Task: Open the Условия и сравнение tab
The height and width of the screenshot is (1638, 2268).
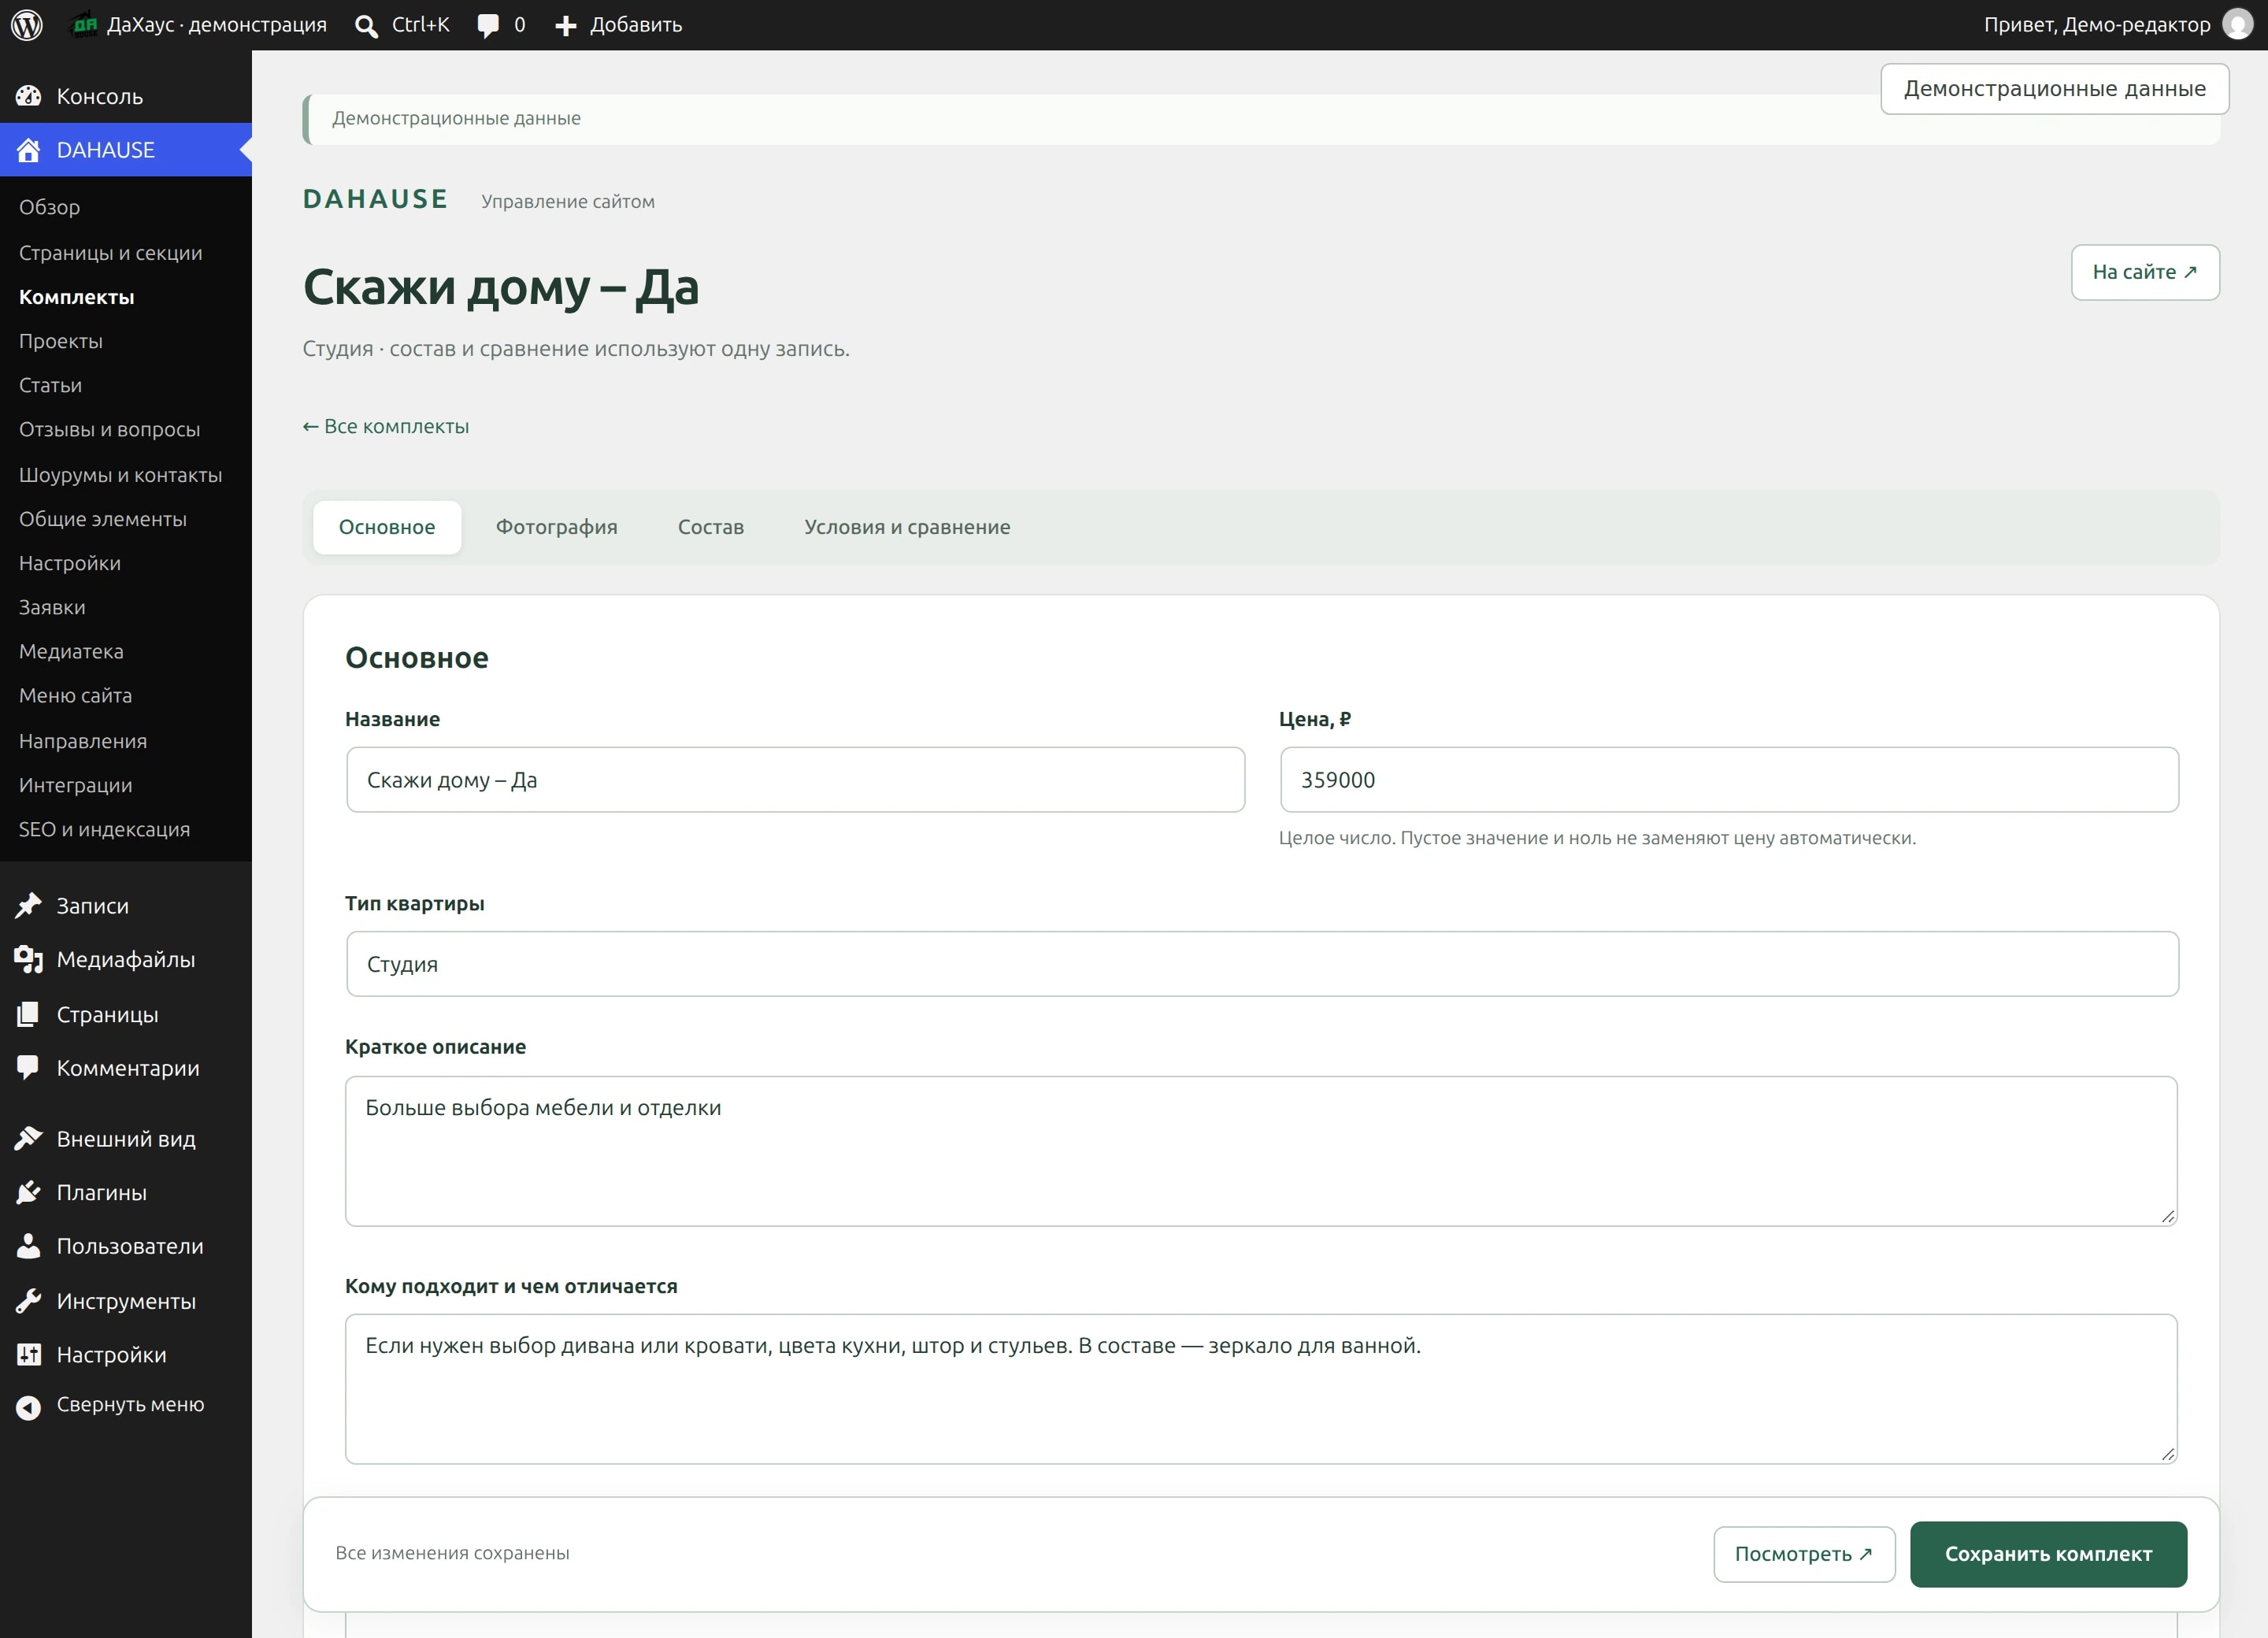Action: tap(907, 527)
